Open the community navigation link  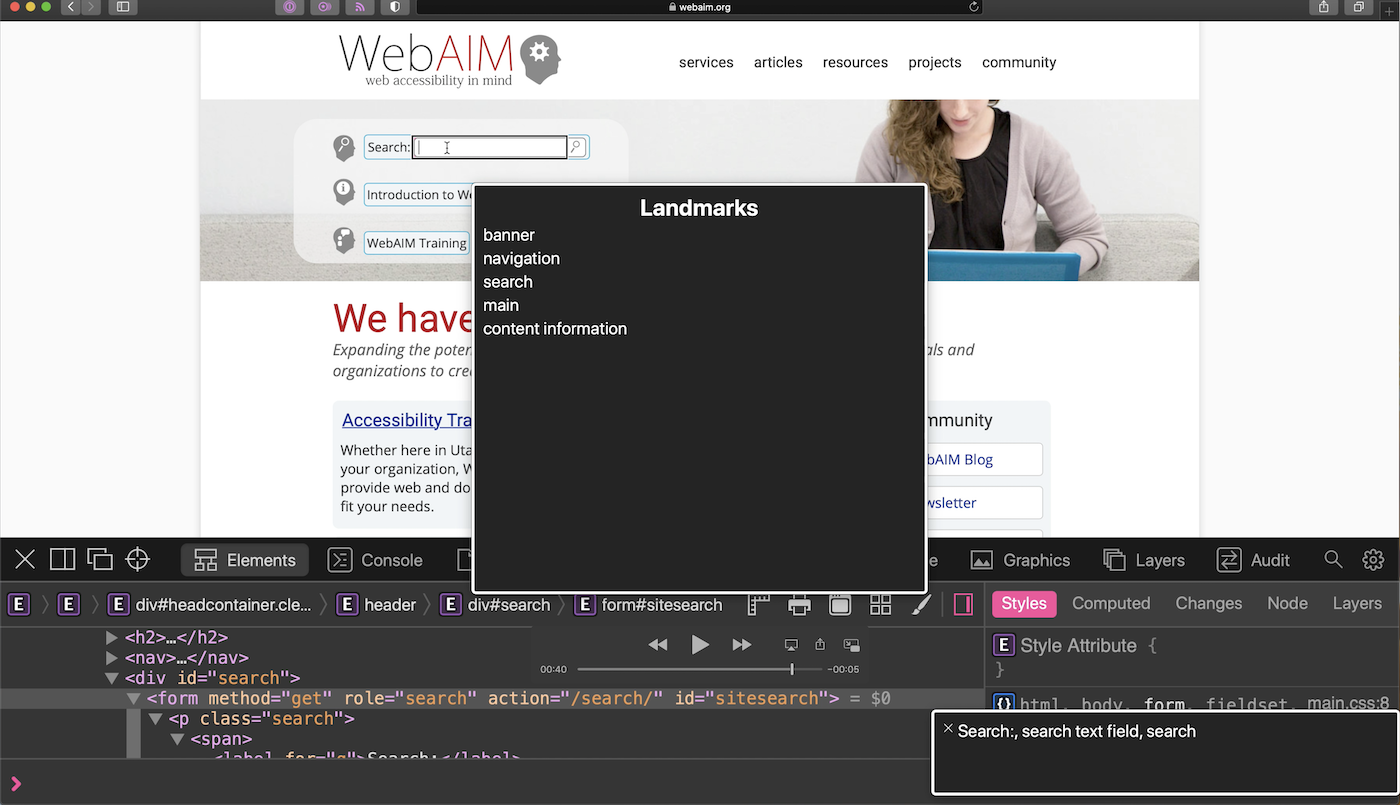point(1019,62)
